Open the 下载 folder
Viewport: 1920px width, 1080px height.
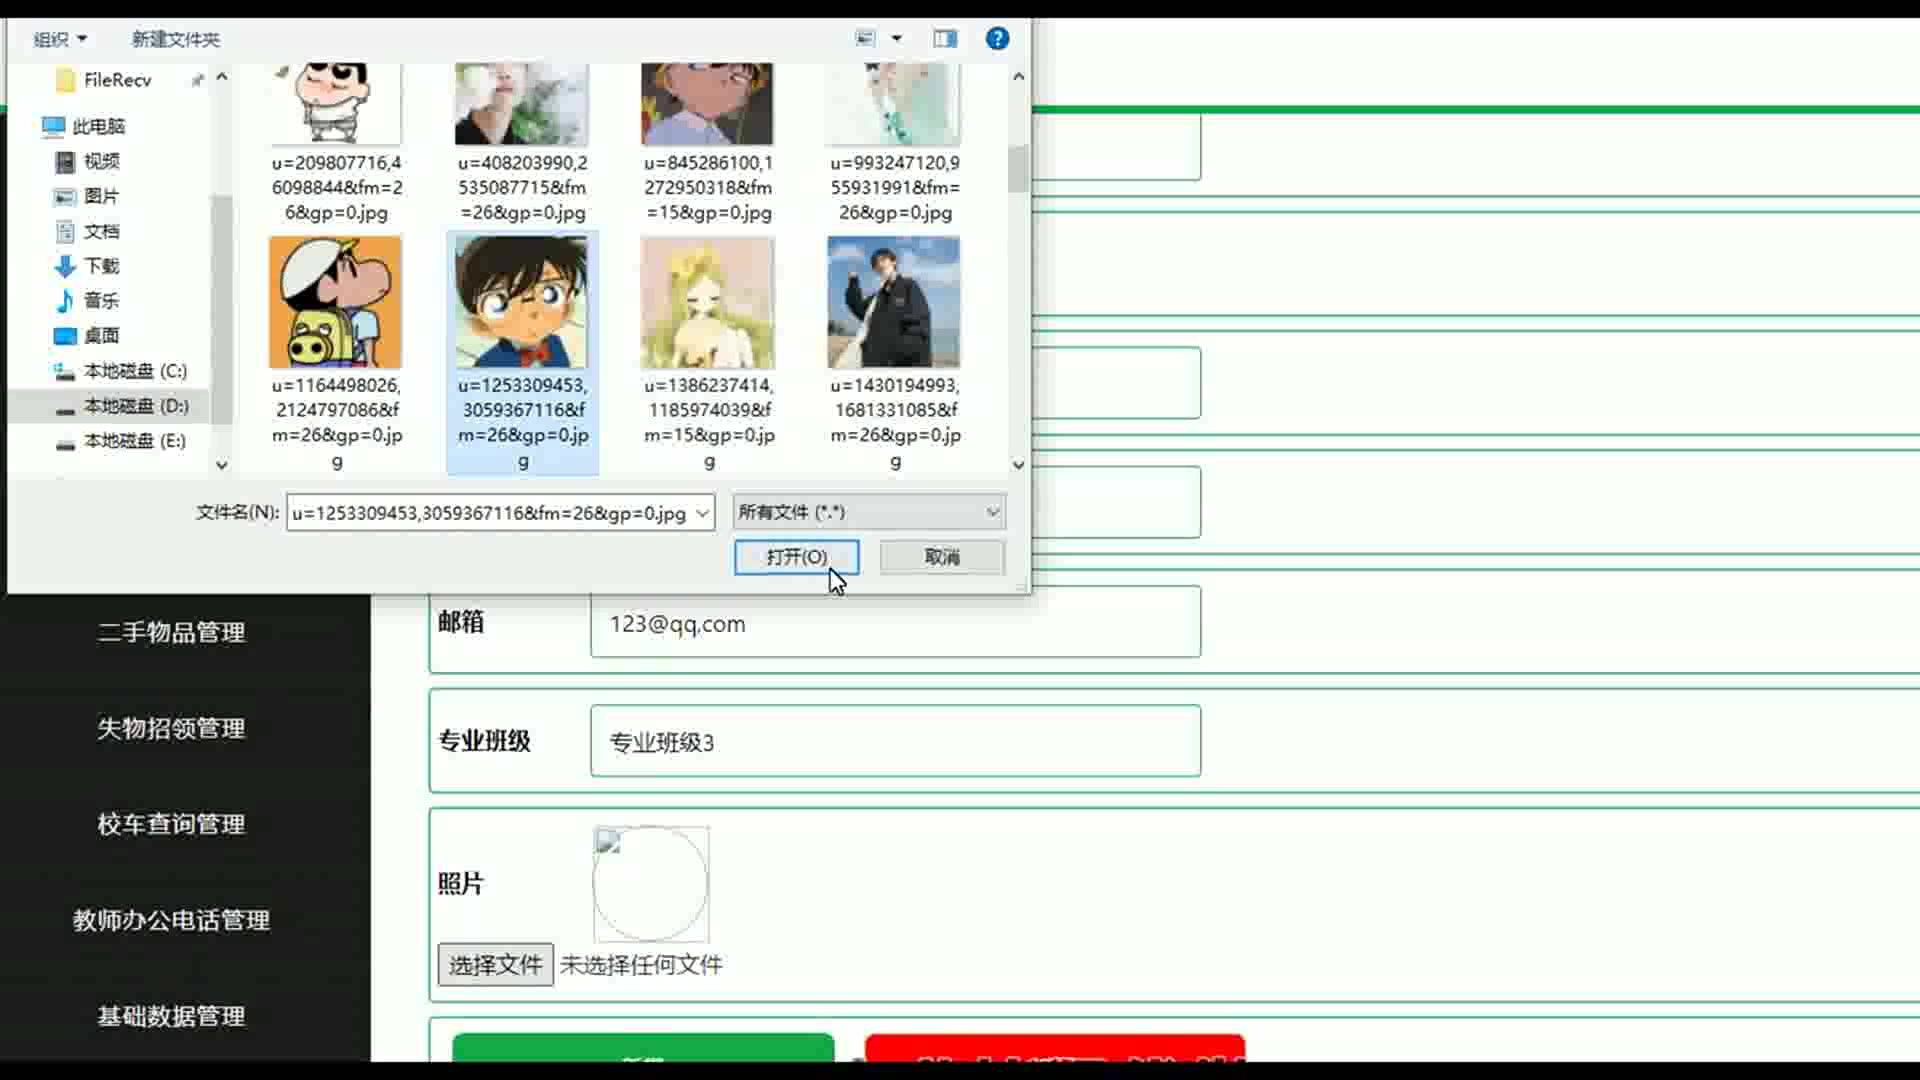point(101,266)
